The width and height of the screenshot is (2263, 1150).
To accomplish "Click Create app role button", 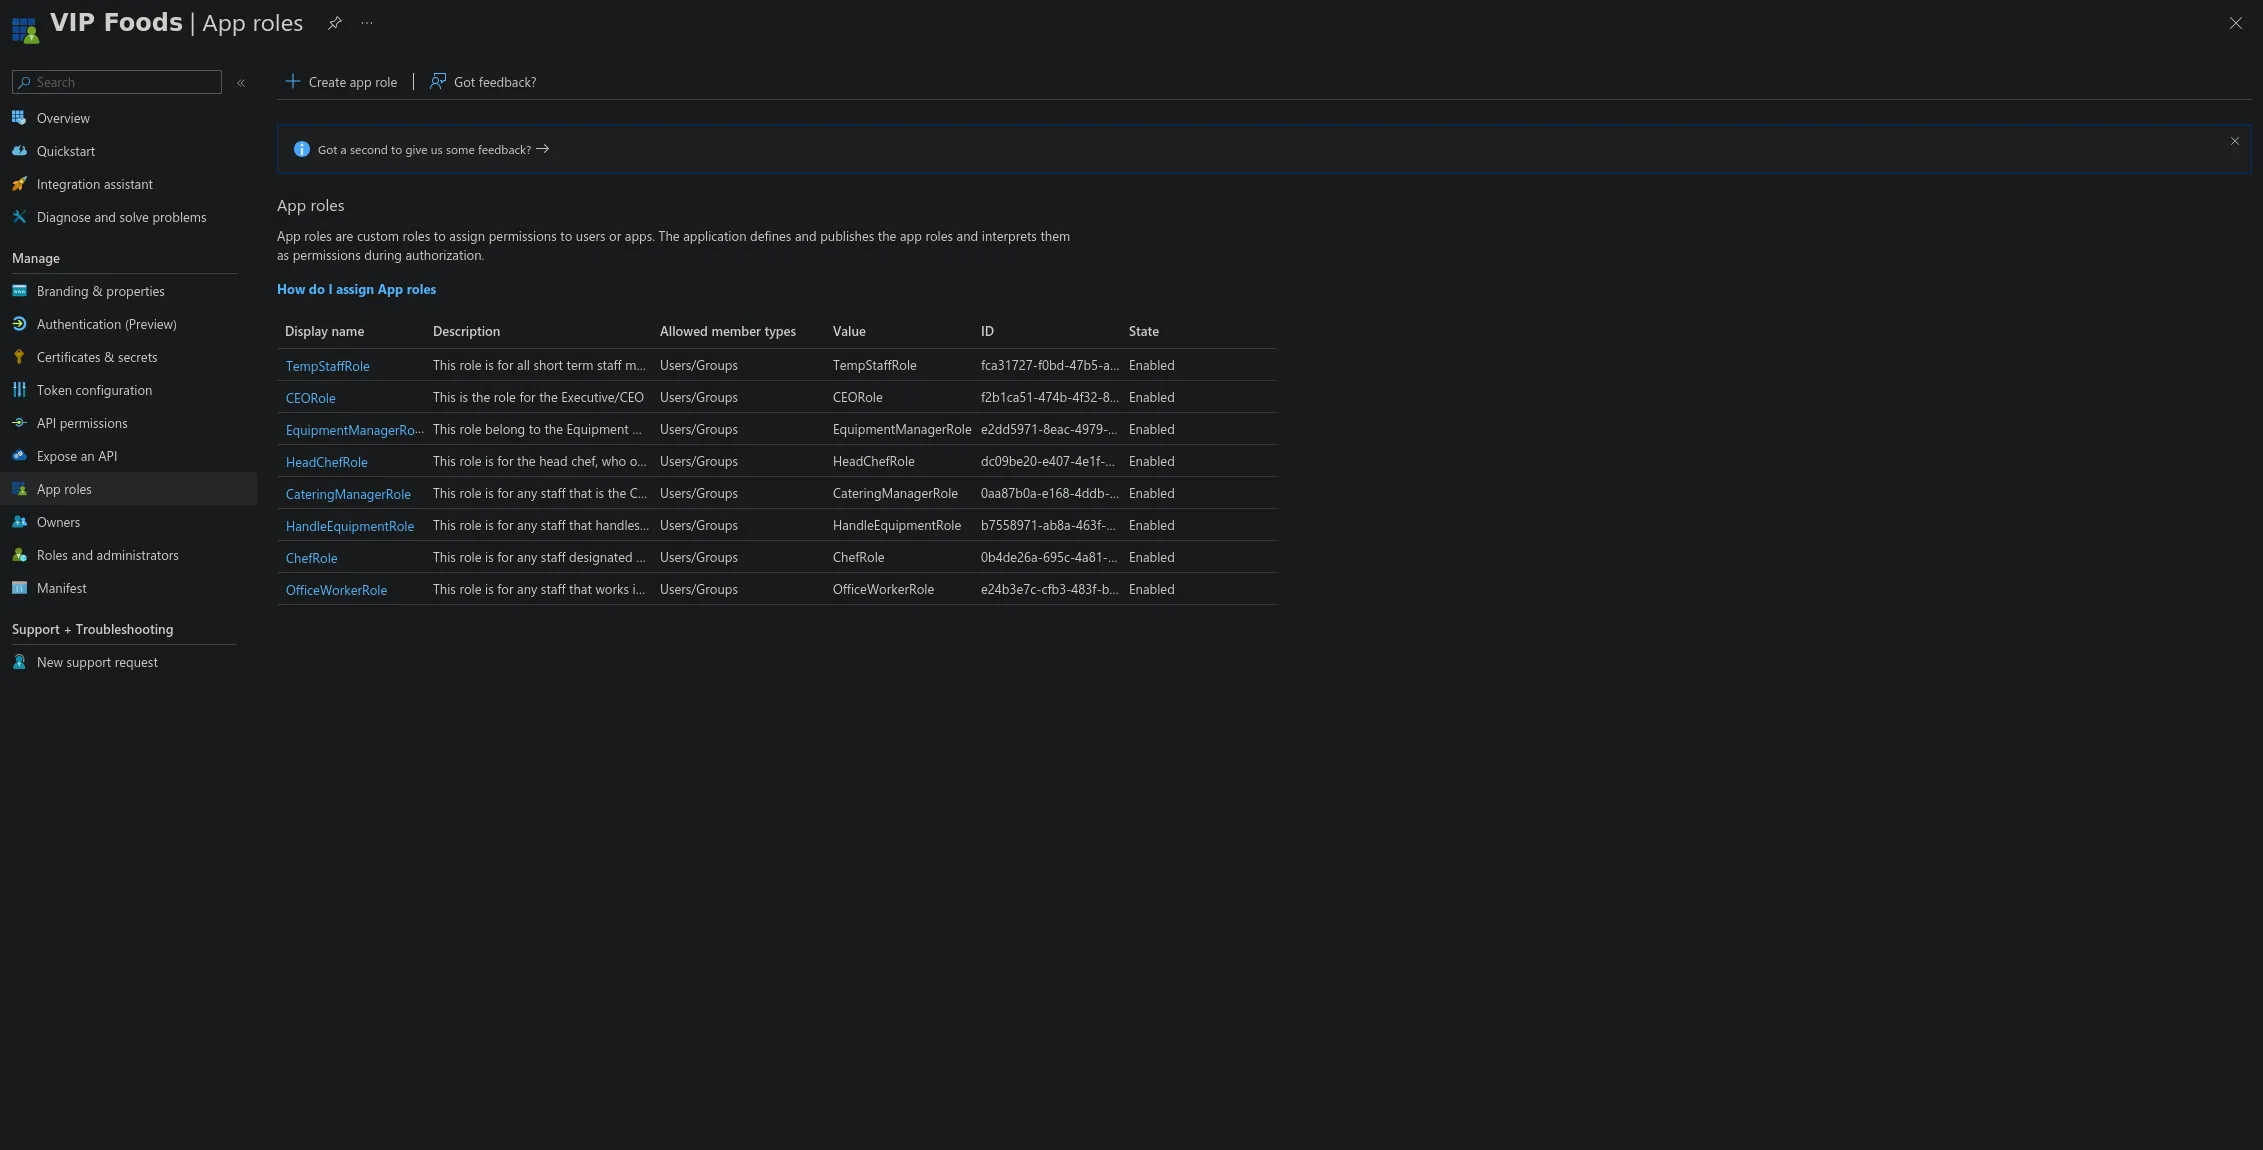I will 341,82.
